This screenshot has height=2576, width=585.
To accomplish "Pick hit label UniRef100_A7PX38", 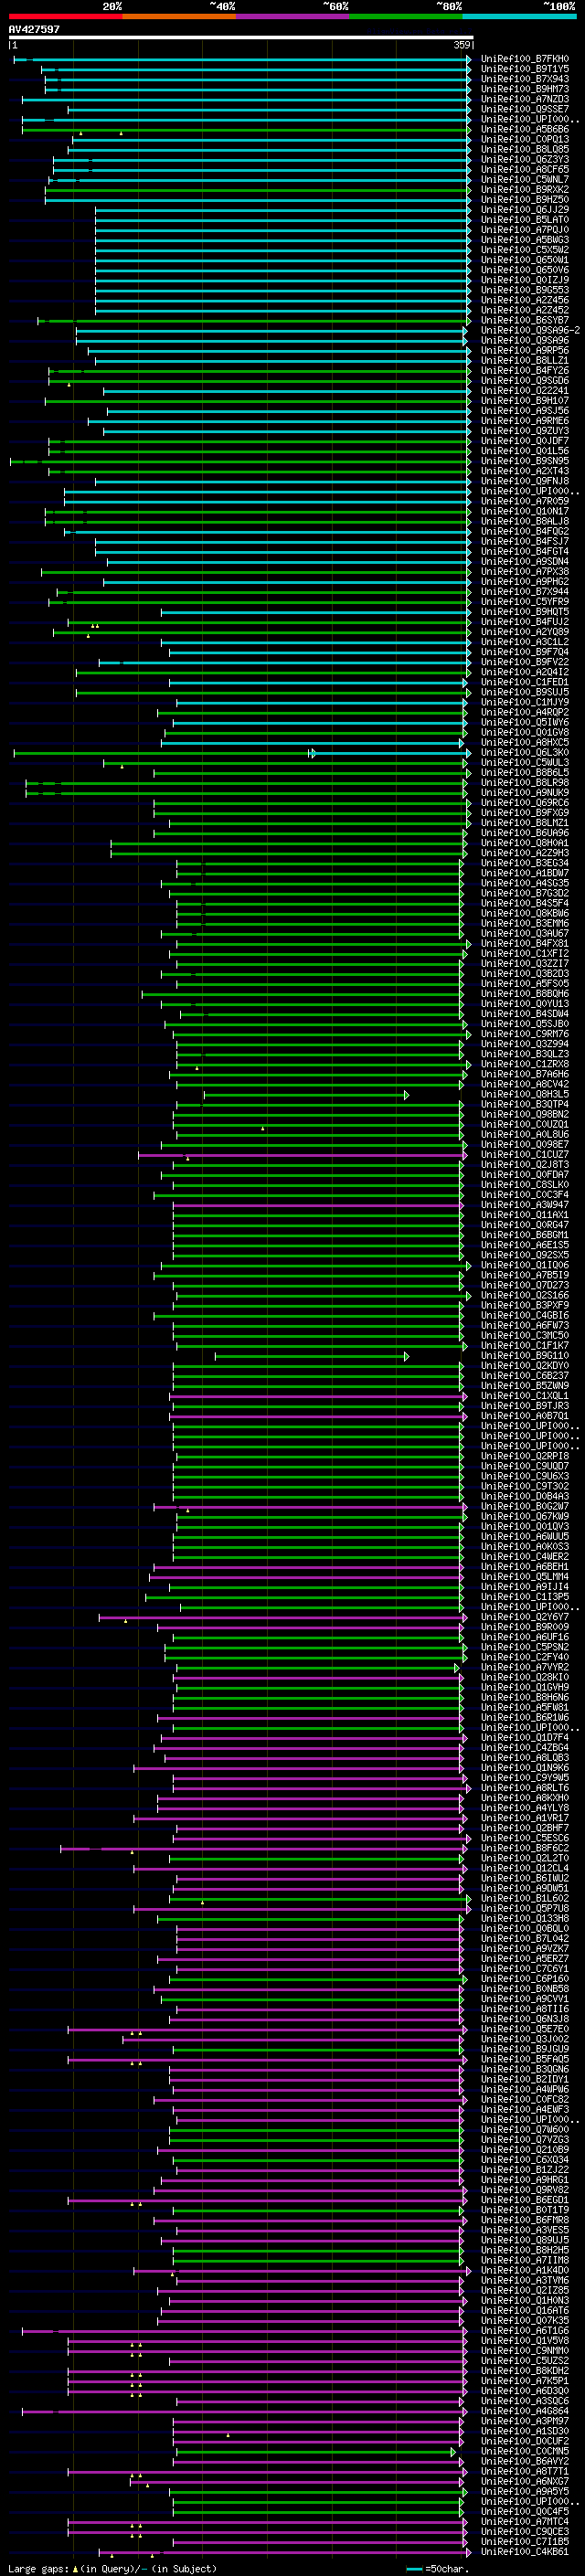I will click(x=525, y=572).
